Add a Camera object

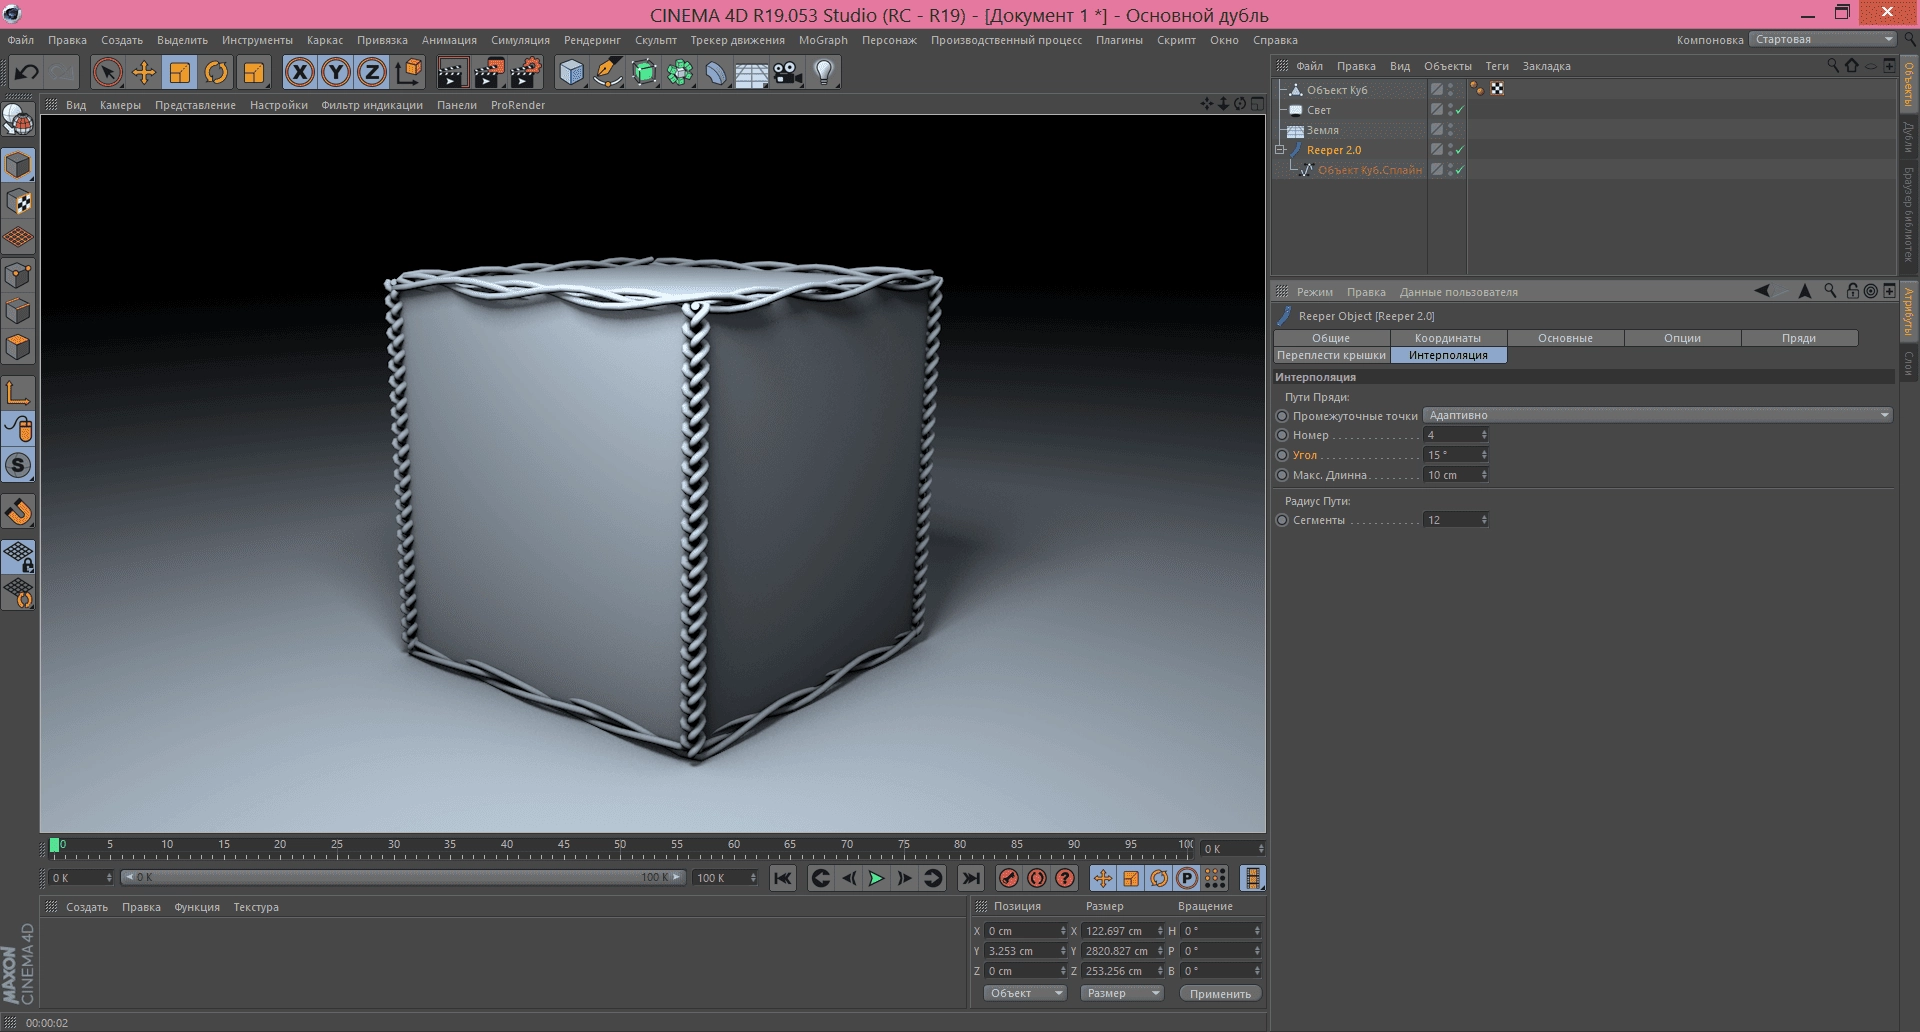click(788, 72)
